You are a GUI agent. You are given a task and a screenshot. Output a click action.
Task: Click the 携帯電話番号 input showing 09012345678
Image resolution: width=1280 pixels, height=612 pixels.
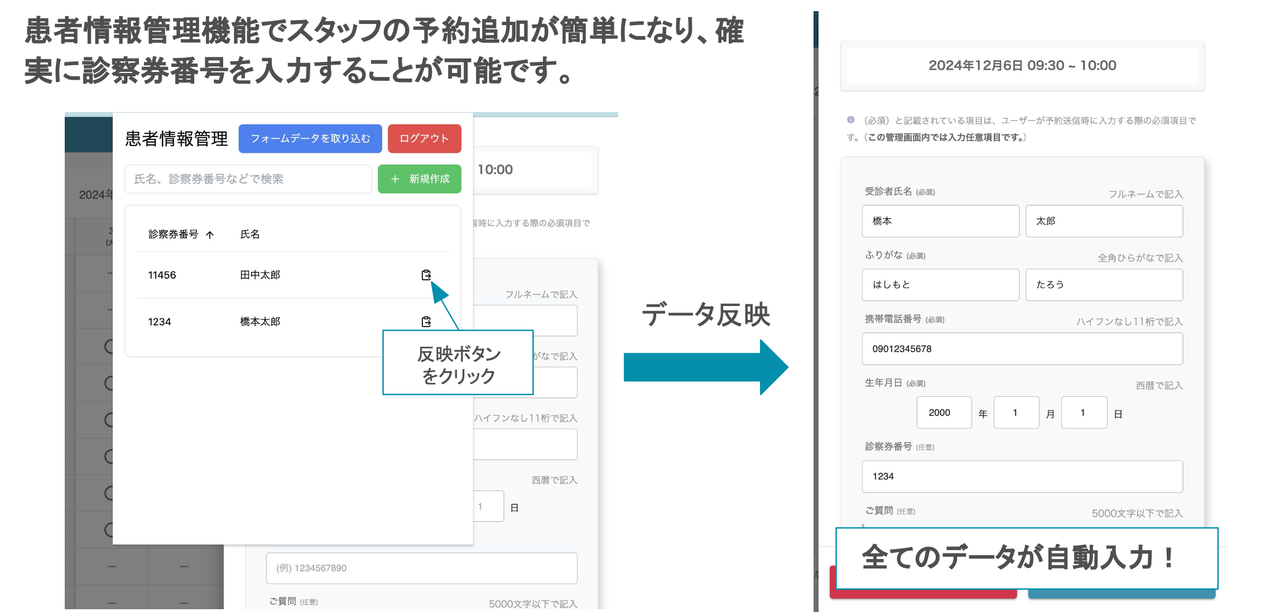coord(1022,348)
